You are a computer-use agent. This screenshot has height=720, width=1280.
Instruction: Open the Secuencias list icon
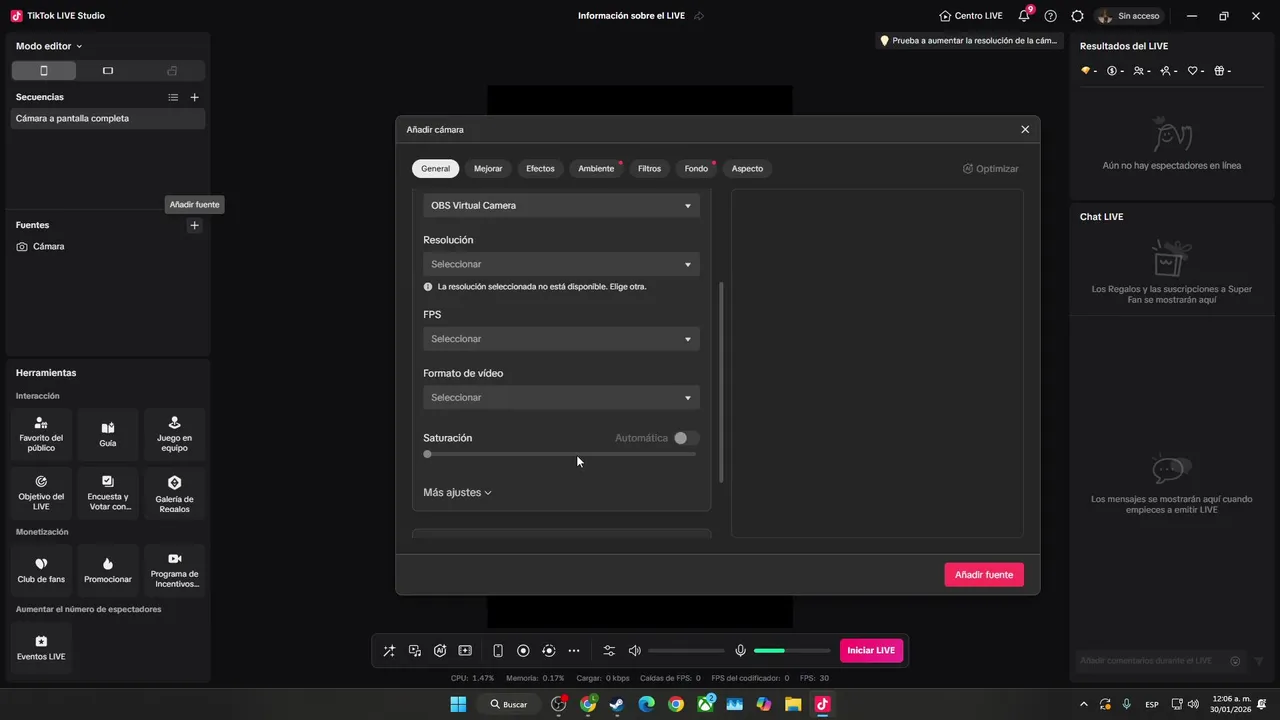(173, 97)
